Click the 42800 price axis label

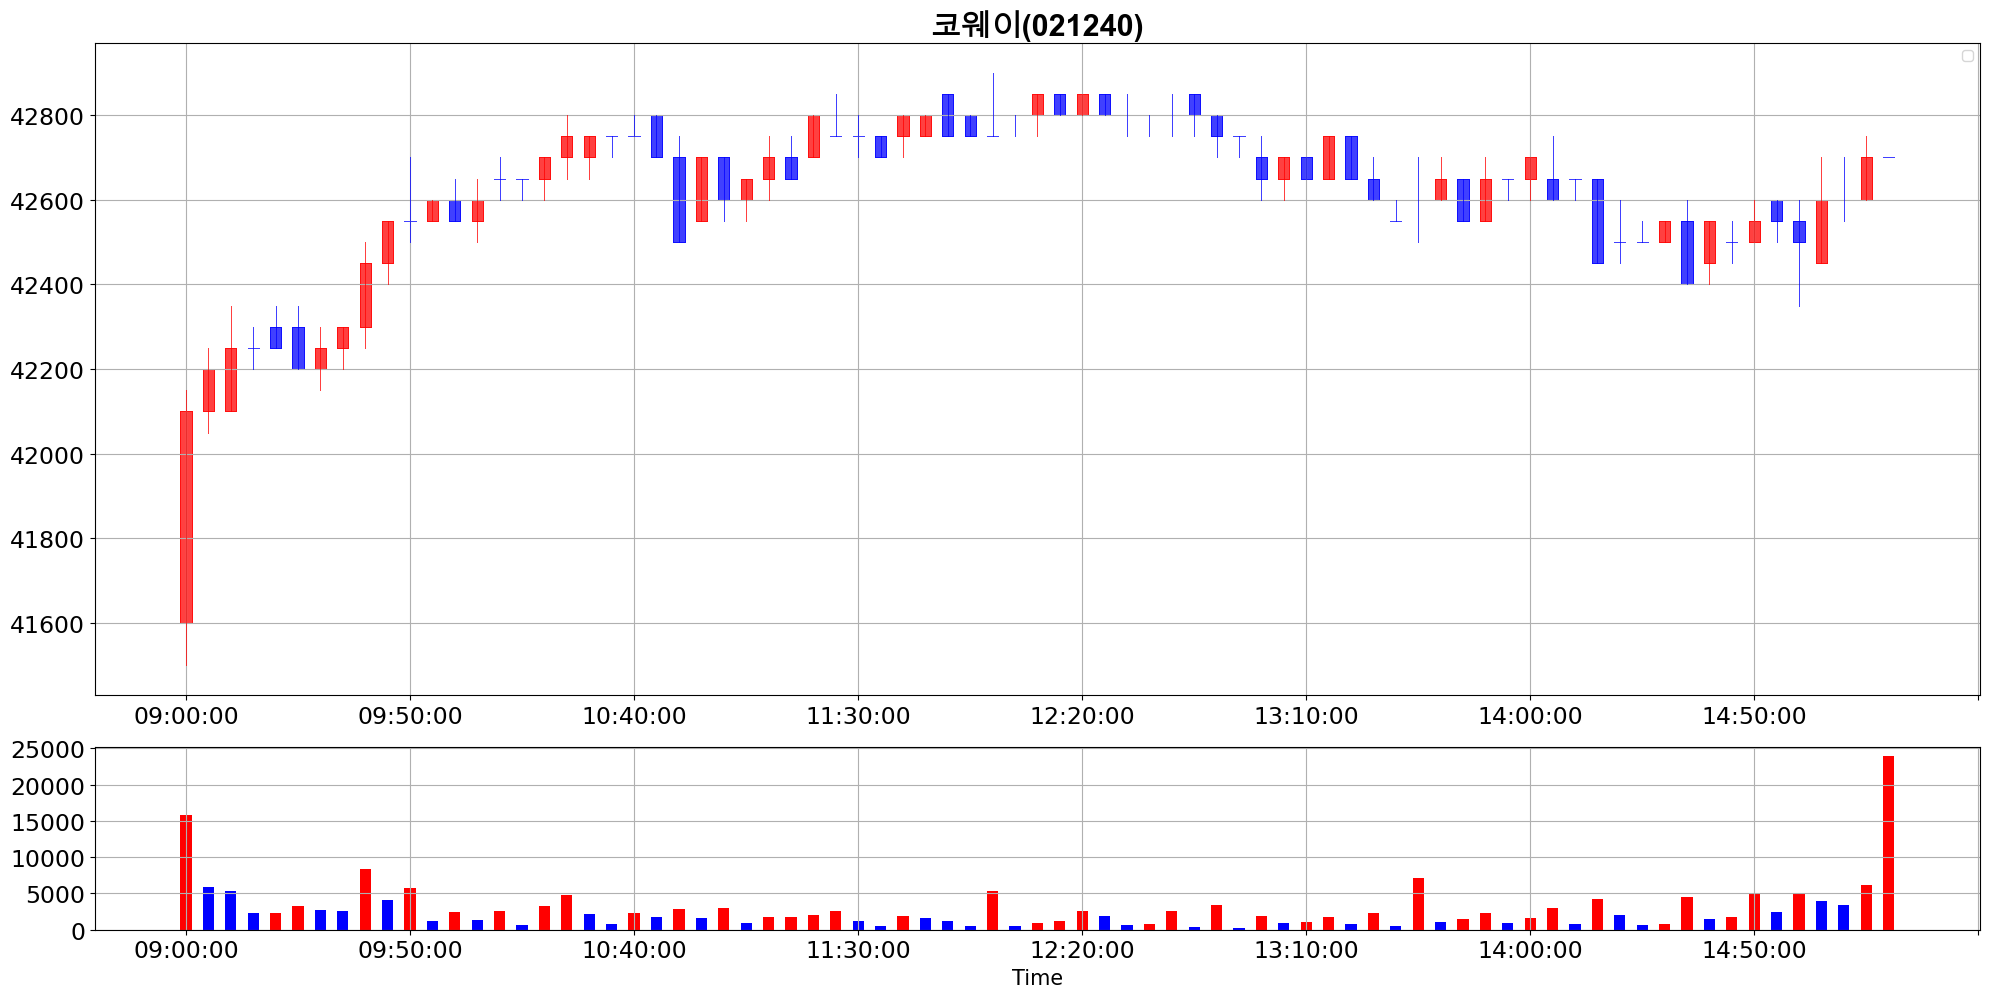47,117
